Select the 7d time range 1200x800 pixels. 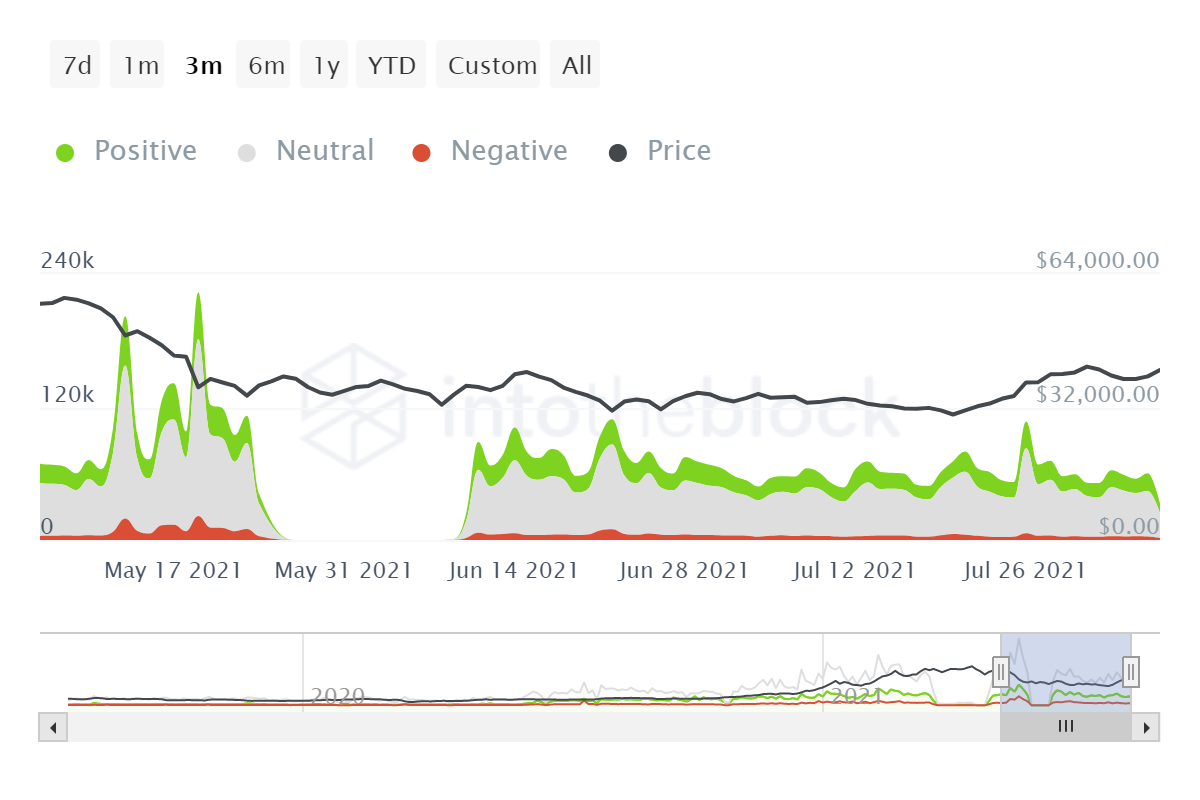point(76,66)
